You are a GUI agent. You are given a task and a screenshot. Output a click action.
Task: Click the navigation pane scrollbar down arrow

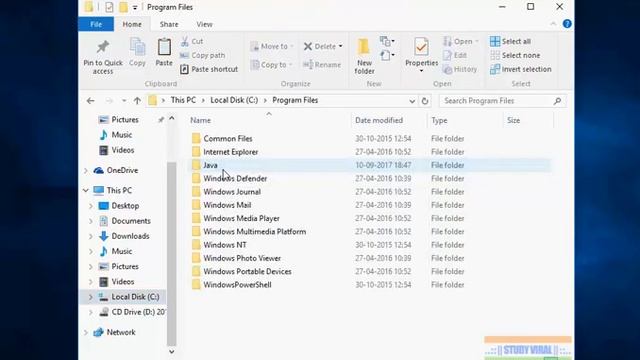[172, 351]
